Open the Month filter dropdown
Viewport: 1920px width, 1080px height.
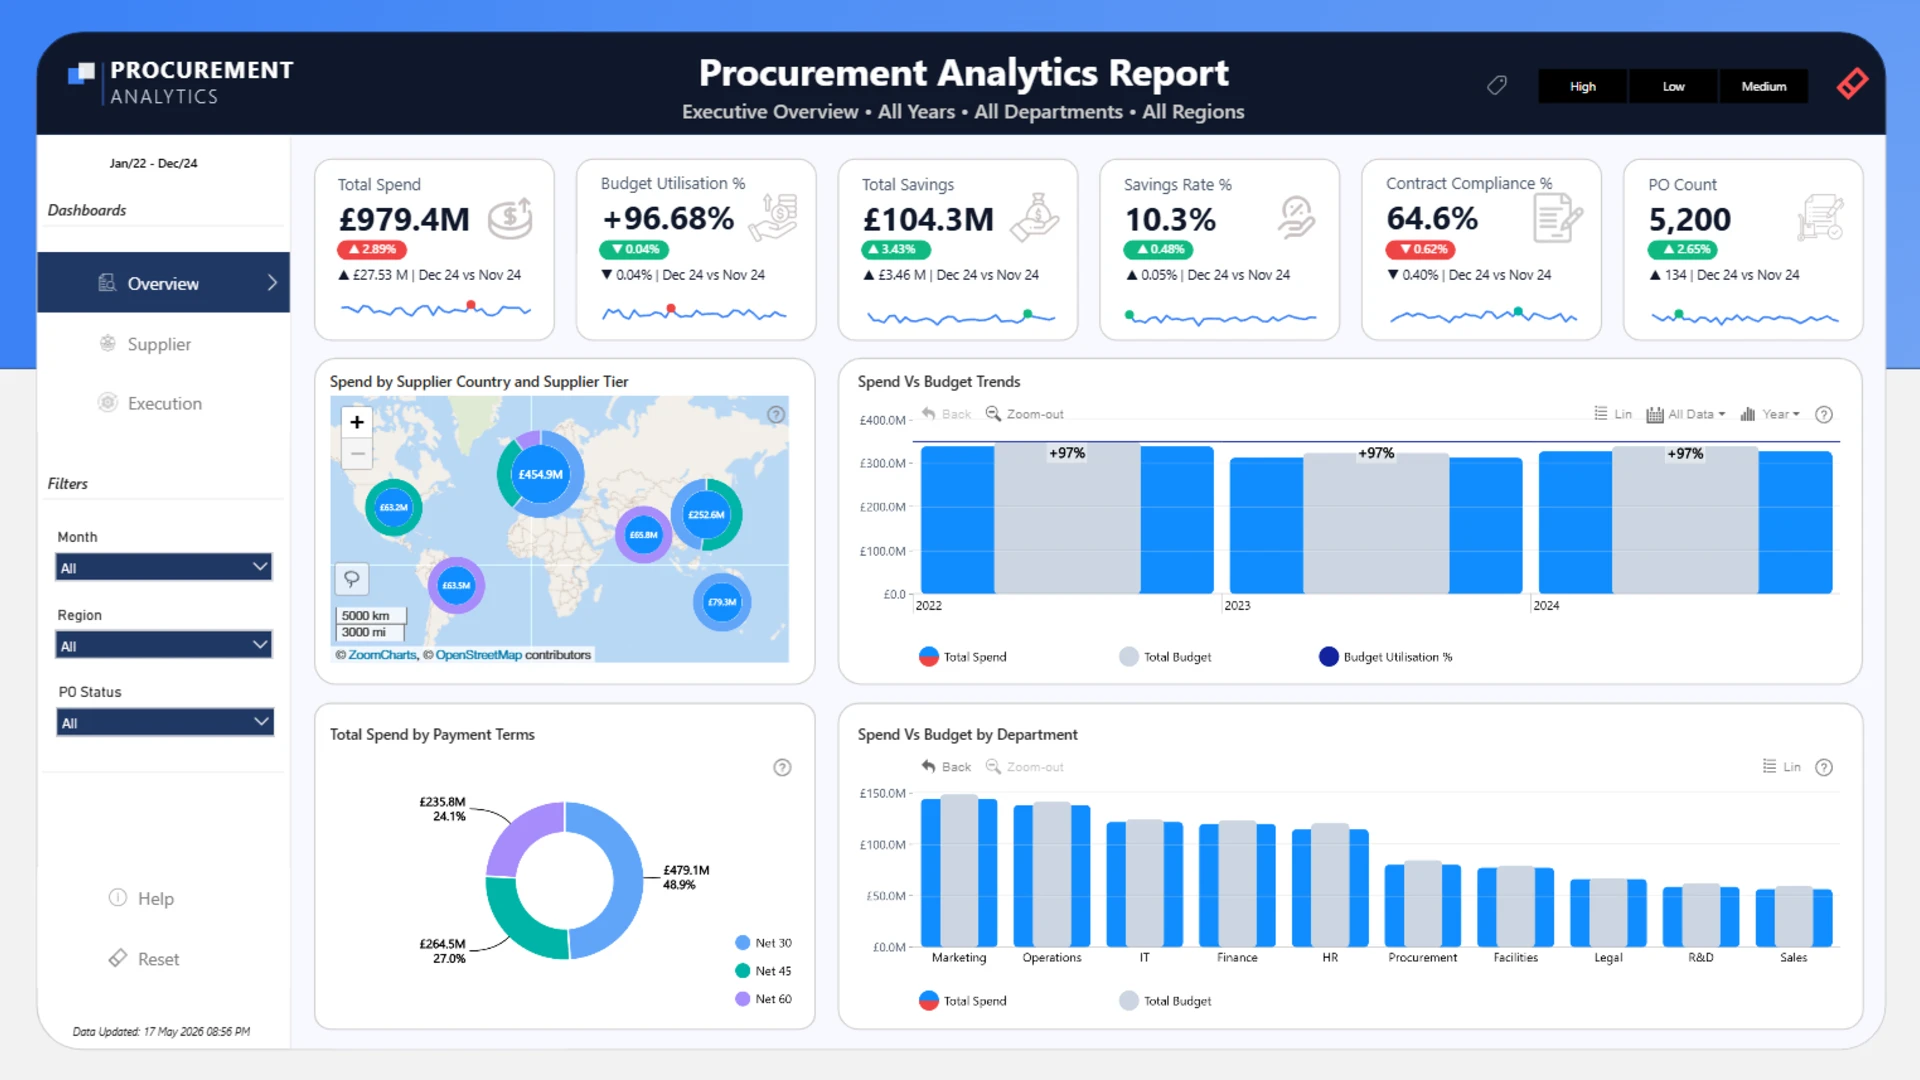click(x=164, y=567)
